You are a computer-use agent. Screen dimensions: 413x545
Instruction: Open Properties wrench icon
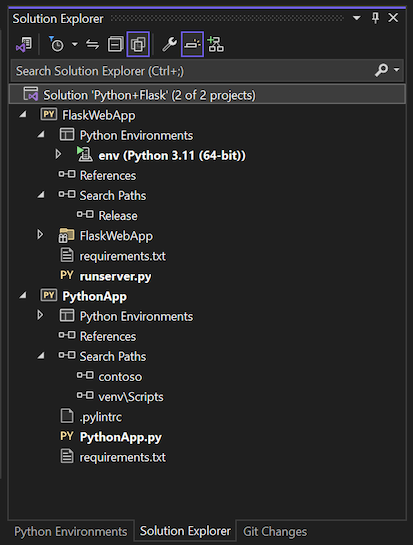click(170, 44)
